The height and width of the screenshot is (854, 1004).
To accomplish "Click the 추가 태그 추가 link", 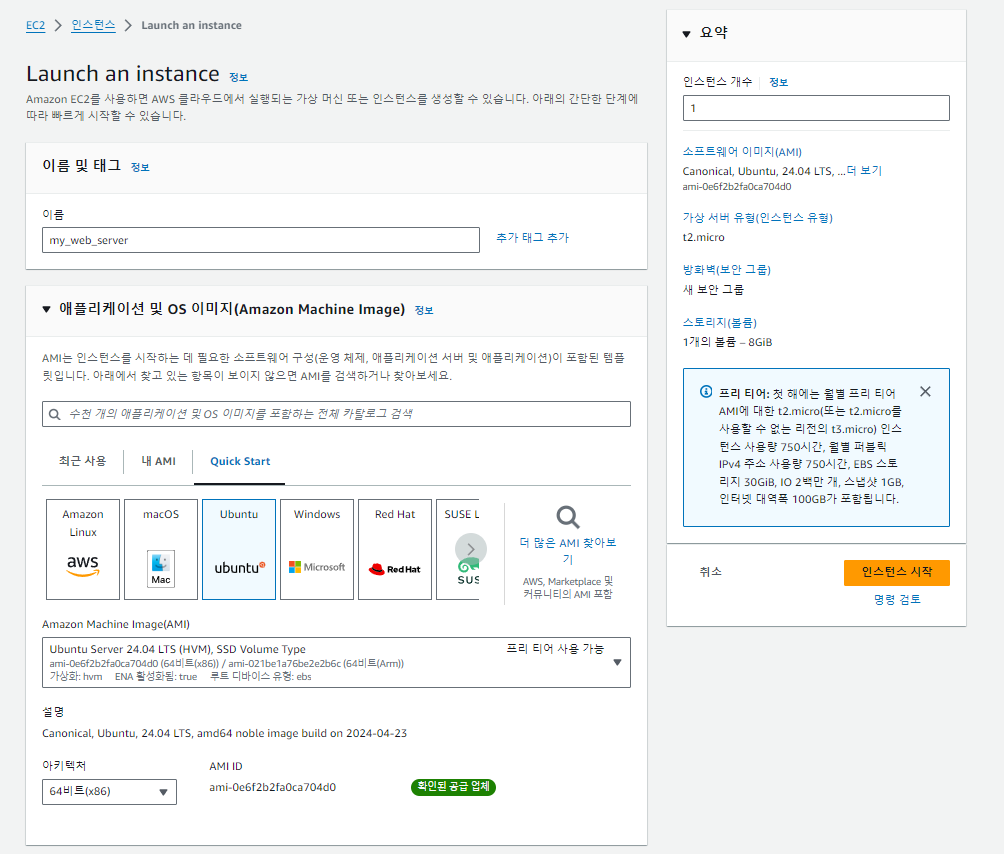I will [x=532, y=238].
